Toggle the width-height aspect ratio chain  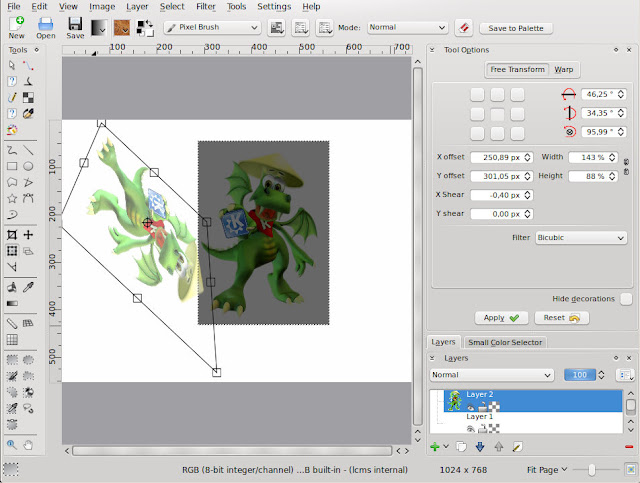coord(627,167)
